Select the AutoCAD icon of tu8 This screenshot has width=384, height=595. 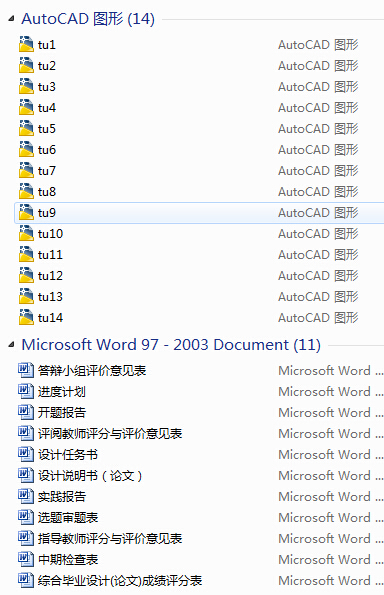click(26, 191)
